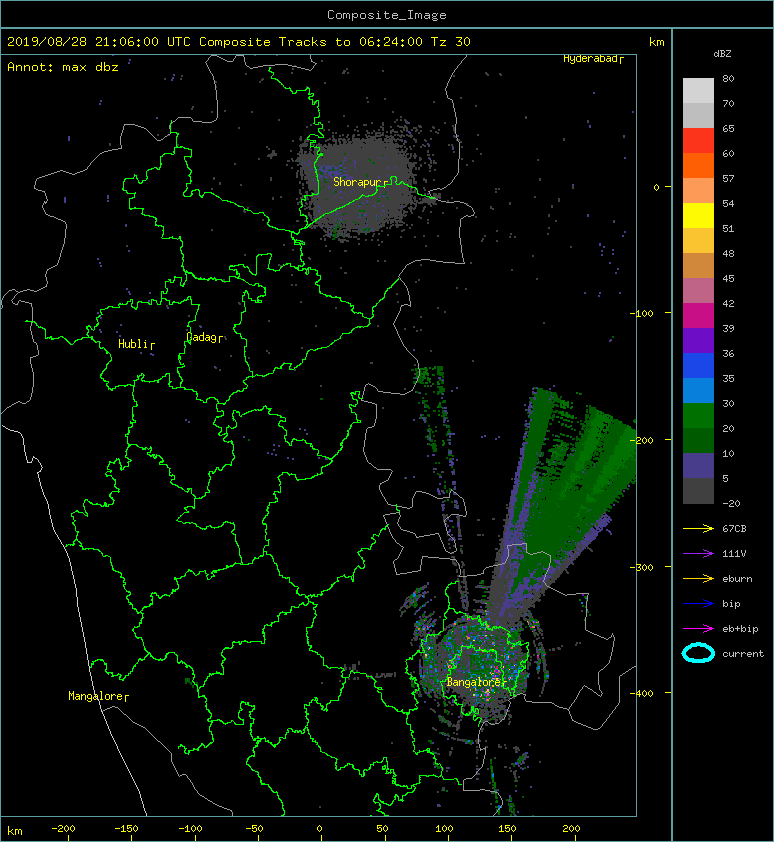This screenshot has height=842, width=774.
Task: Click the 'Annot: max dbz' annotation label
Action: click(63, 67)
